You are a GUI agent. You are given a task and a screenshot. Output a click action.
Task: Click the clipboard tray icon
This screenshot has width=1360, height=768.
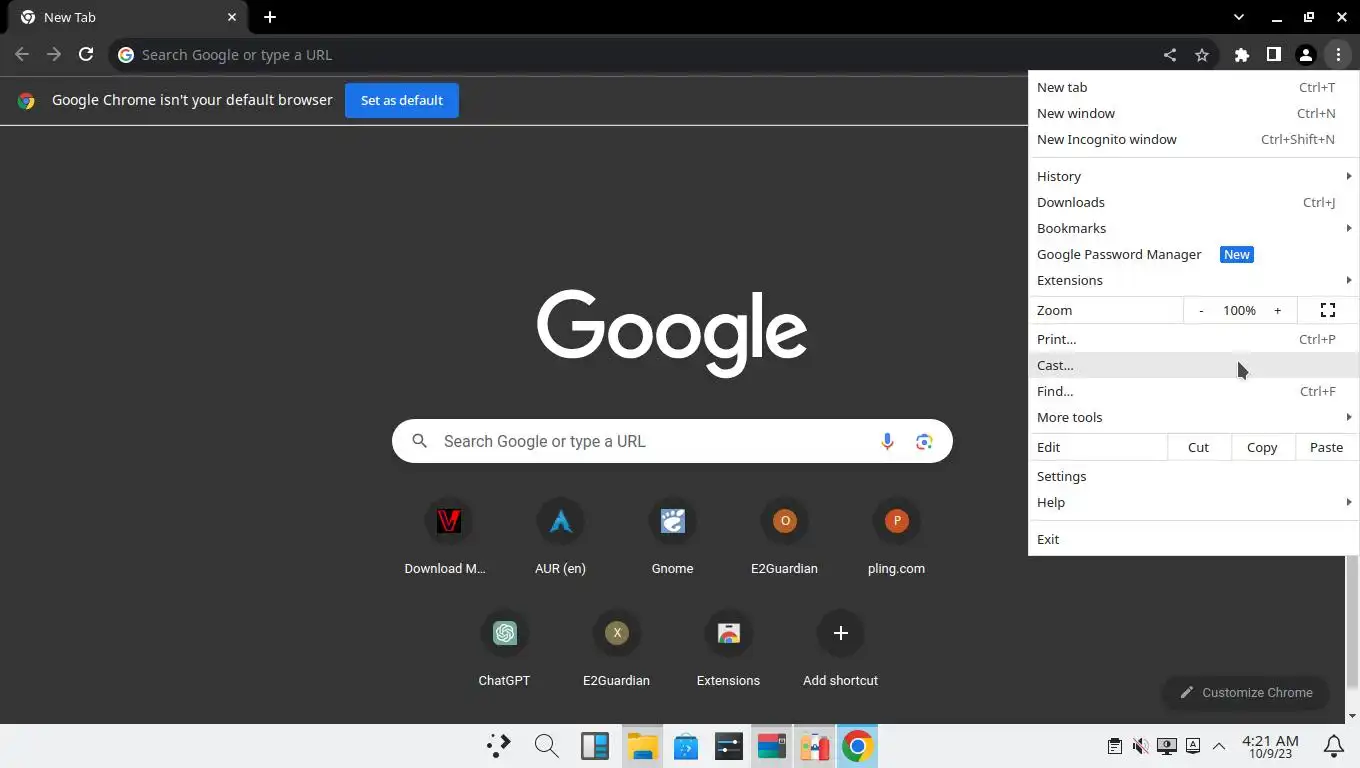click(1114, 746)
